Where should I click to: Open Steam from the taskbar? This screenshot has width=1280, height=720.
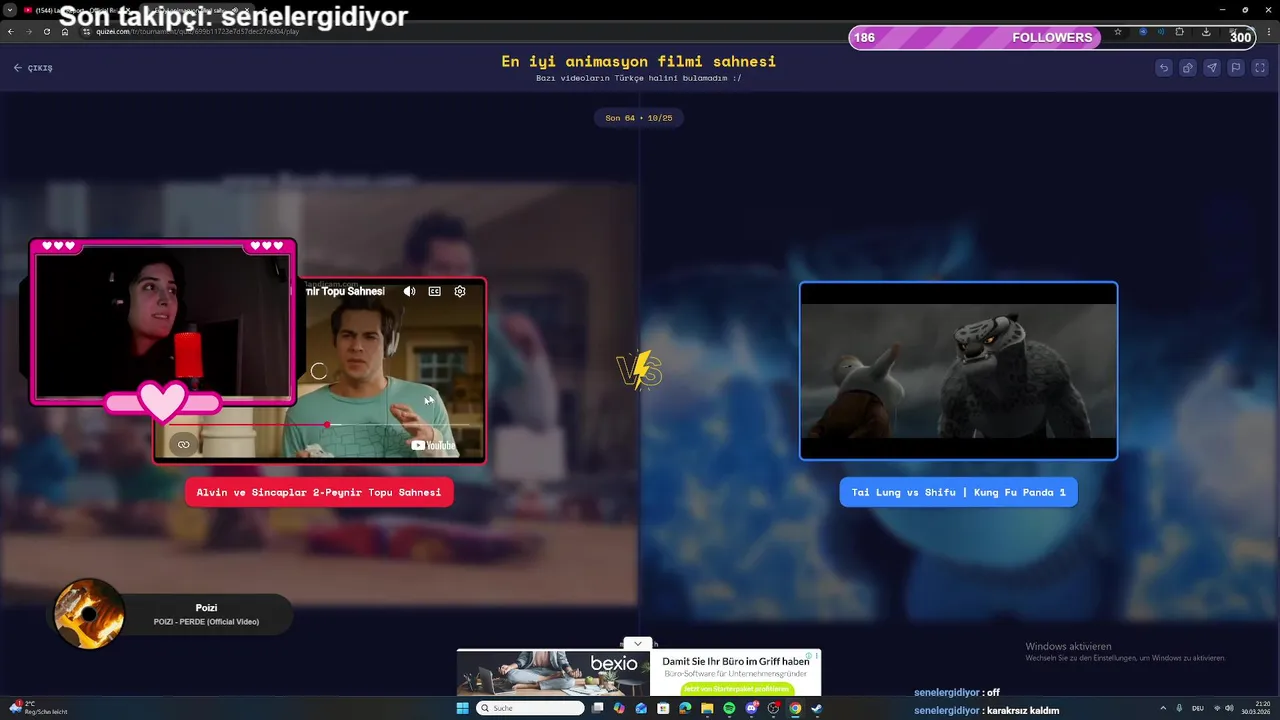click(x=816, y=708)
